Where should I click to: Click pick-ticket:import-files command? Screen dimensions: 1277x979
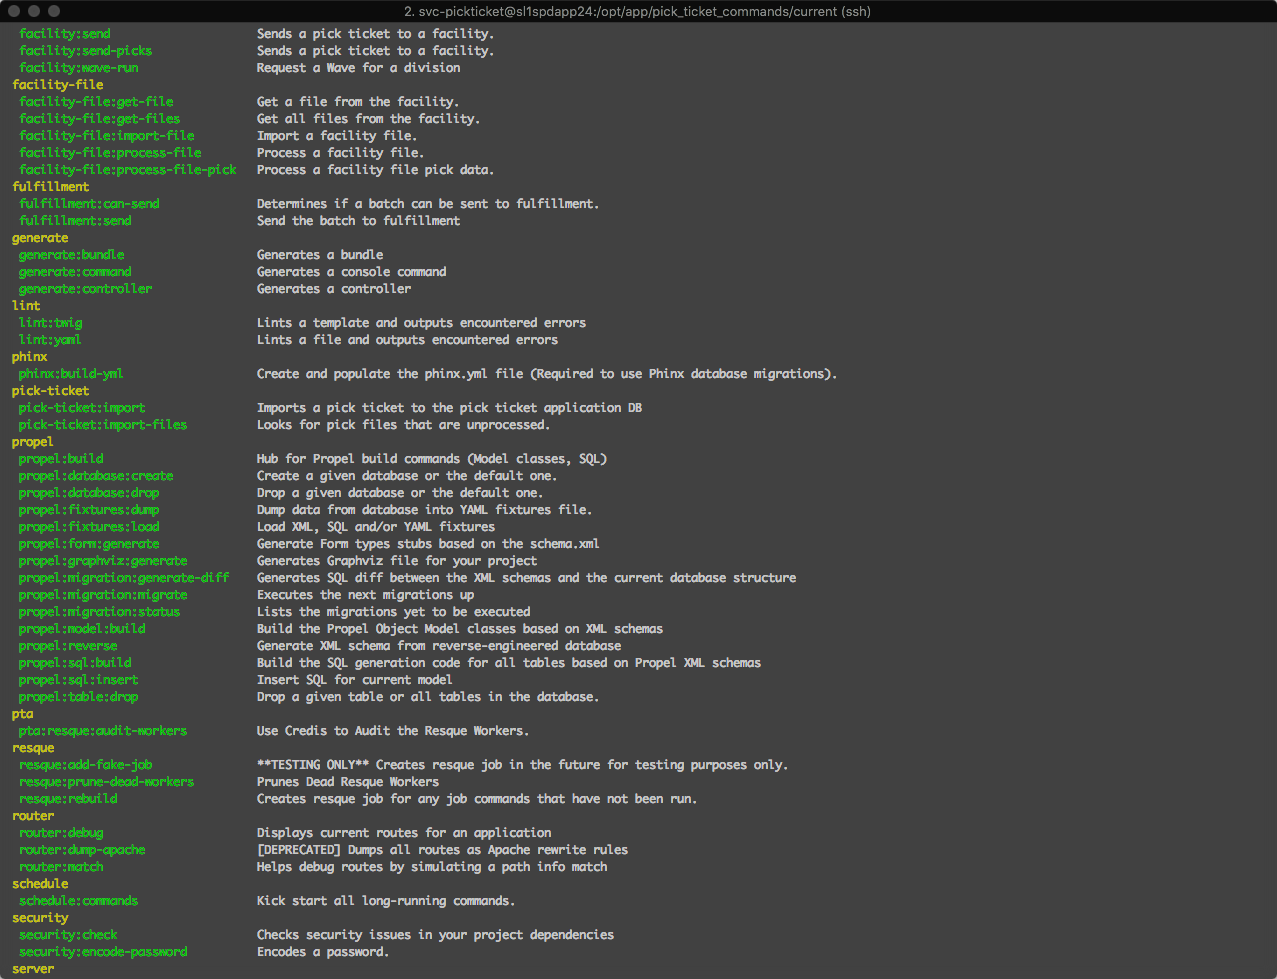(x=103, y=425)
